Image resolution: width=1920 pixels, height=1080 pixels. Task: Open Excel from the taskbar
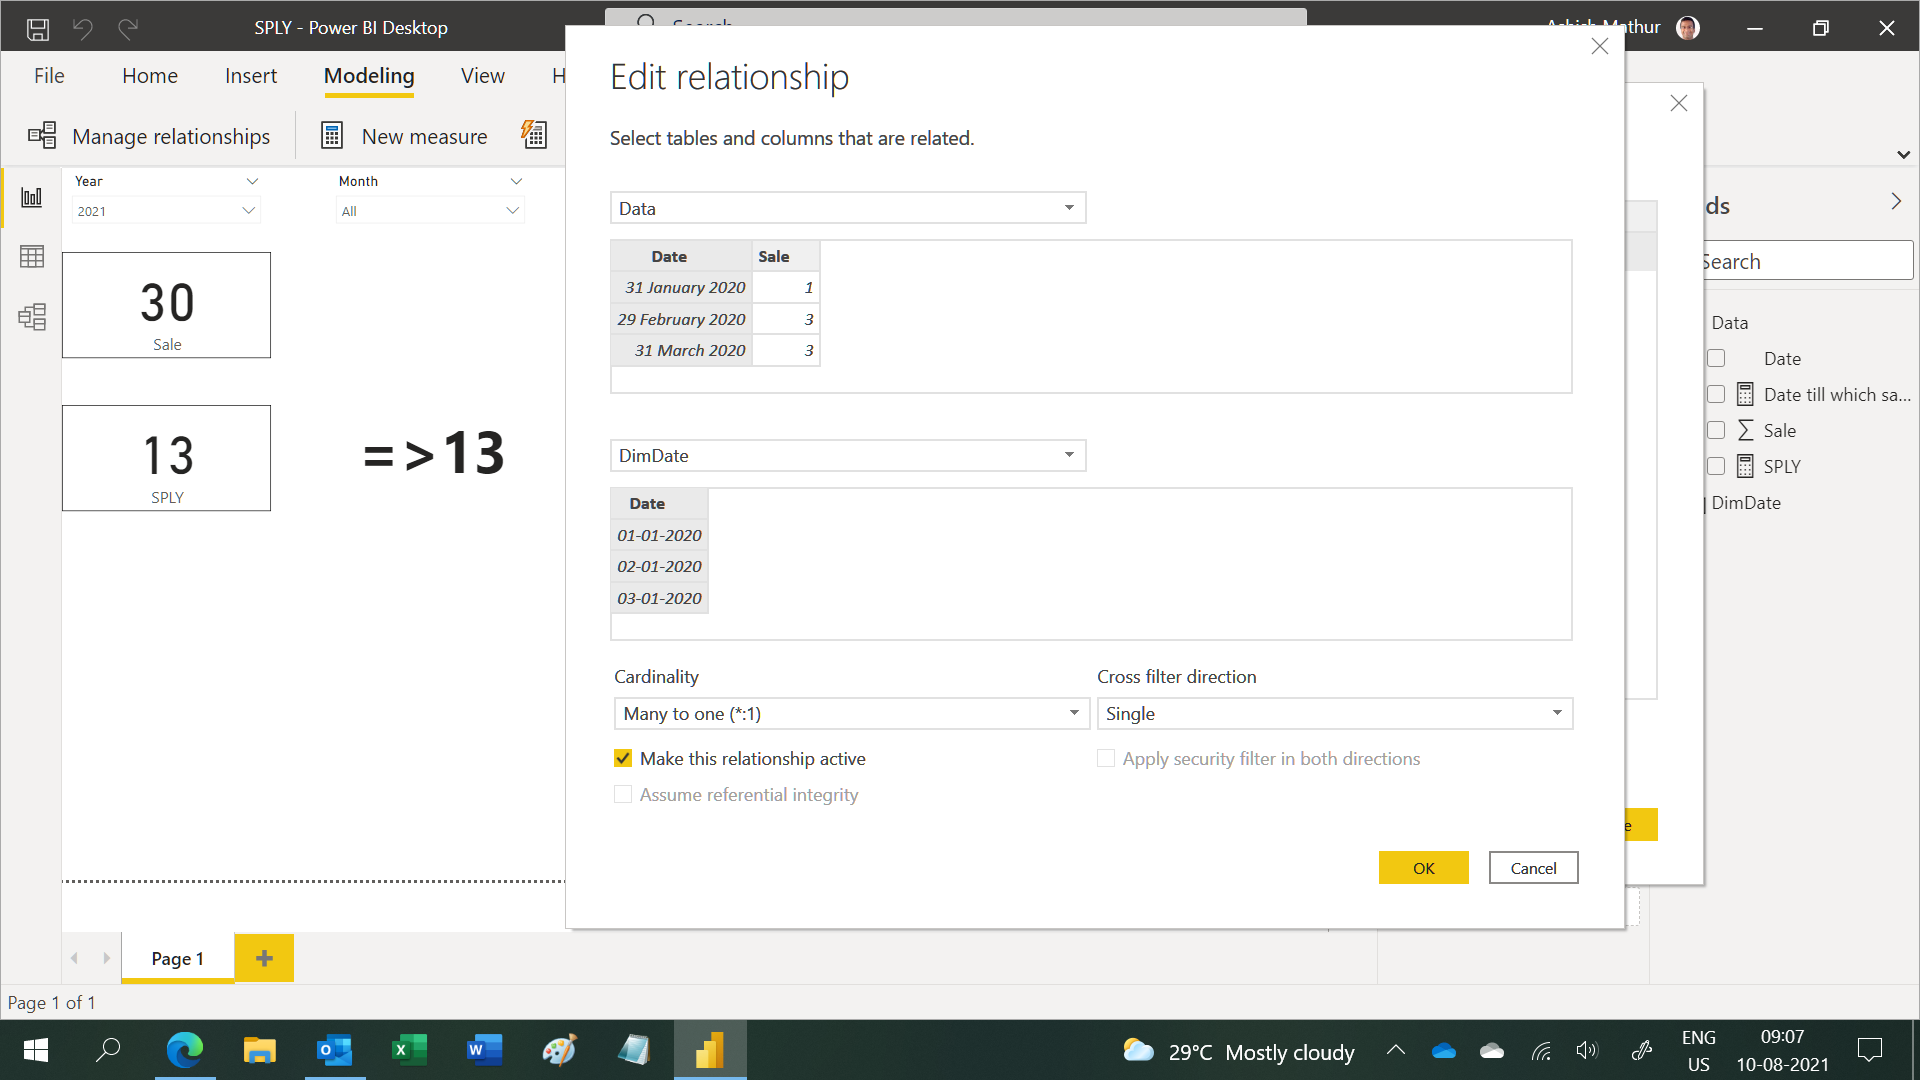point(410,1050)
